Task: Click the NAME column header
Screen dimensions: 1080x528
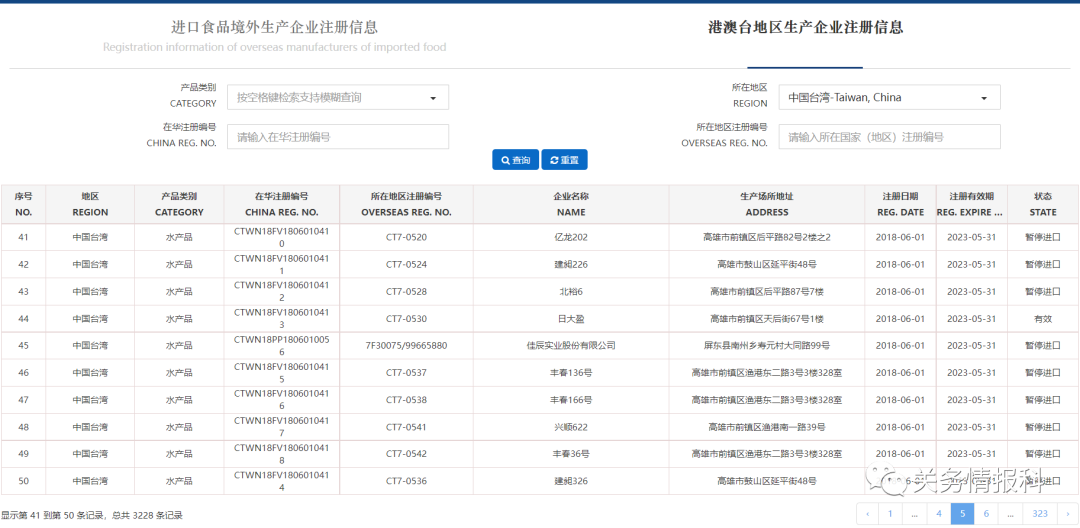Action: (571, 204)
